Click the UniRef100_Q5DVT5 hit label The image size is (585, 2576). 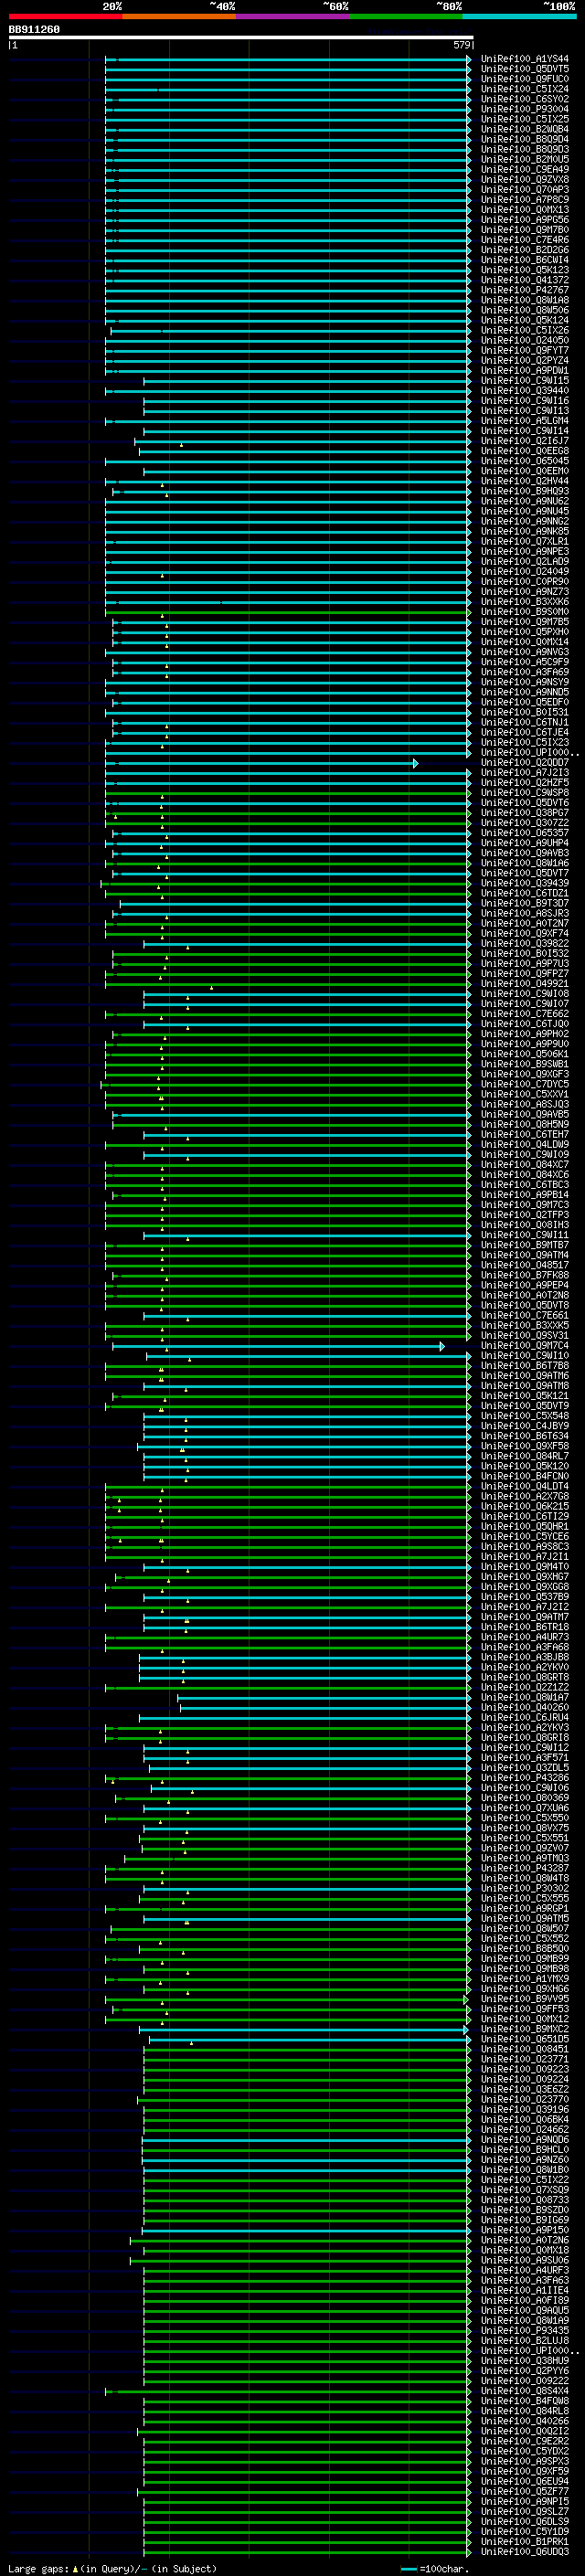click(x=524, y=70)
